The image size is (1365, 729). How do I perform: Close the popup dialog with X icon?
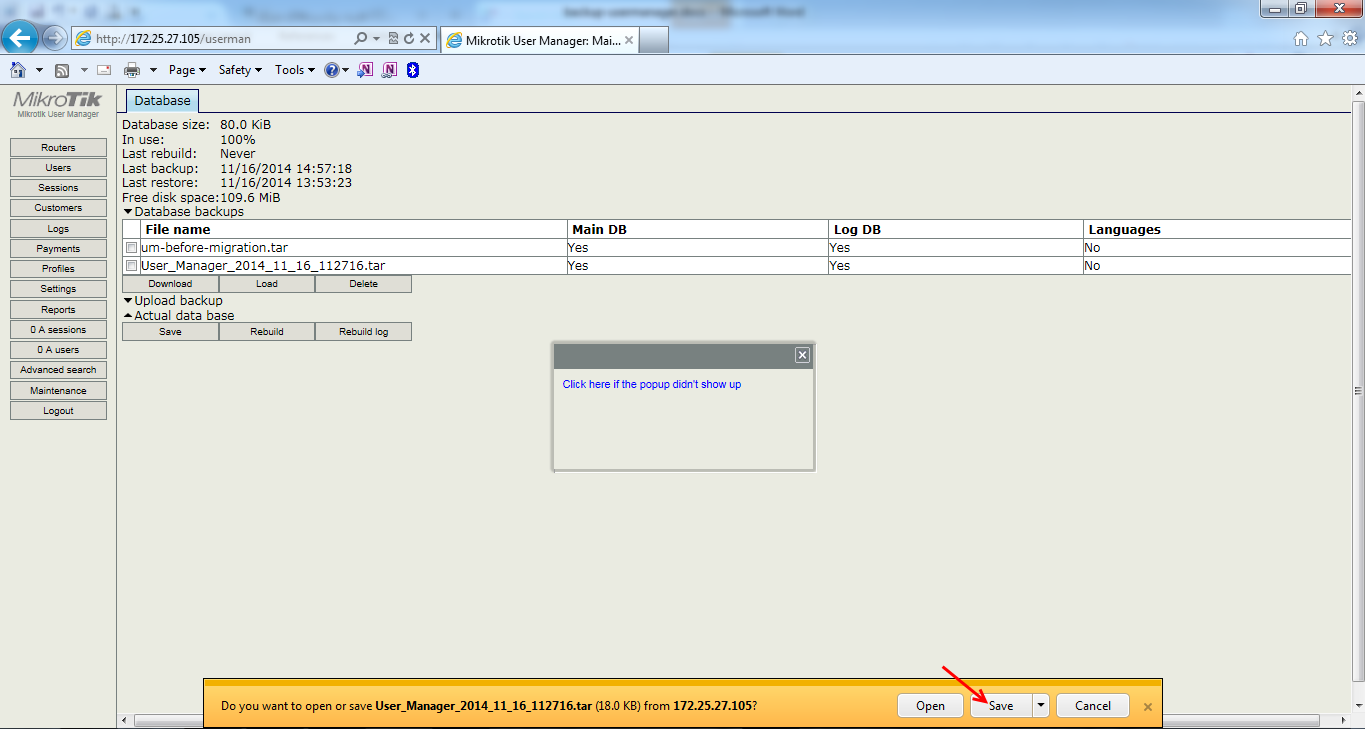point(802,355)
